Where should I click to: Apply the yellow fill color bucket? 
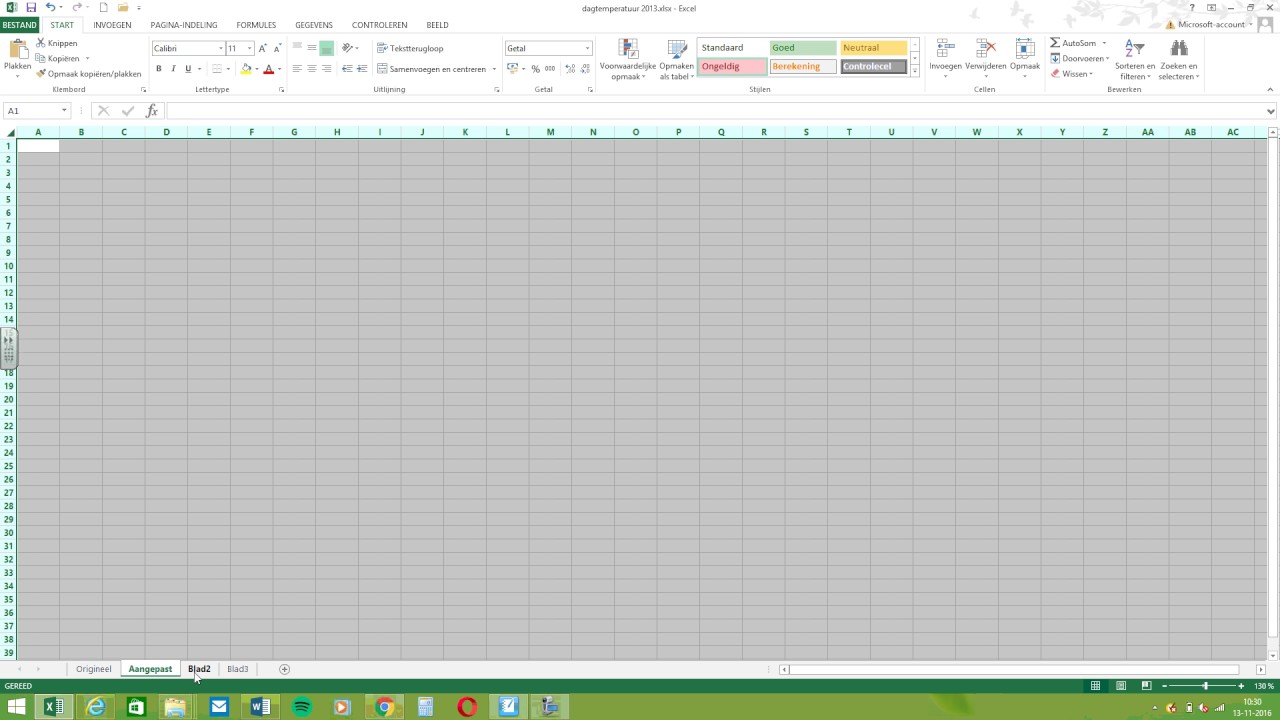tap(246, 69)
